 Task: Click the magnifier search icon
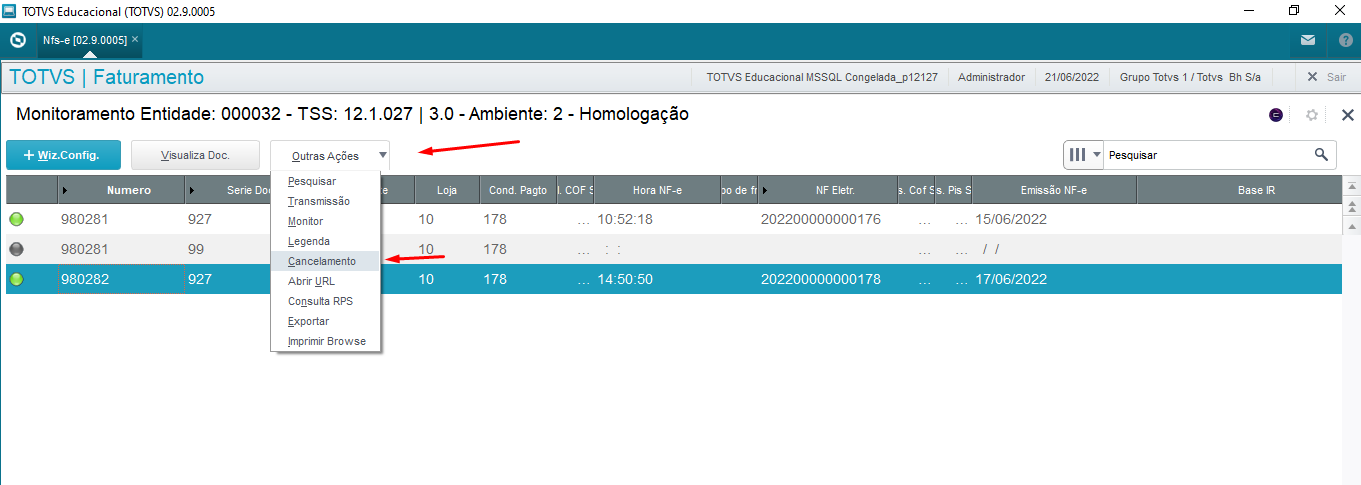click(1321, 154)
